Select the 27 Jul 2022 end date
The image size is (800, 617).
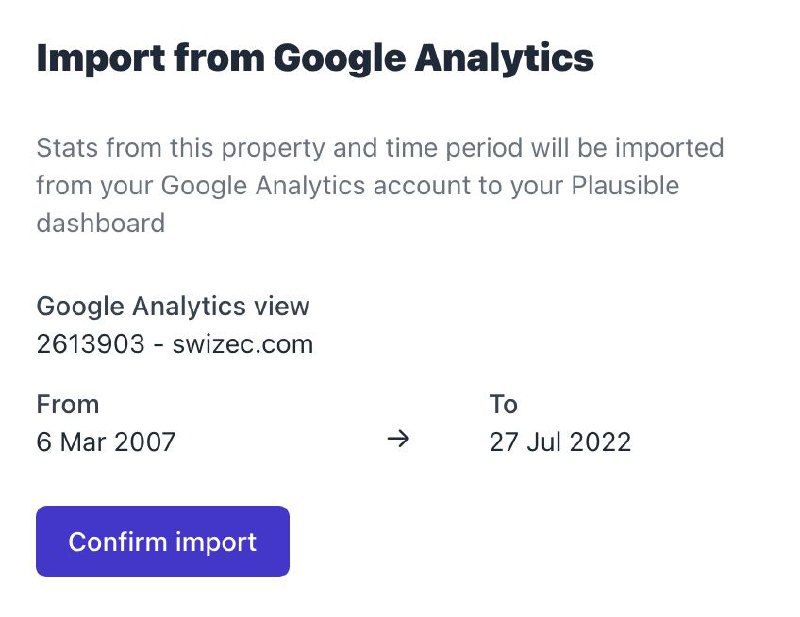point(560,441)
